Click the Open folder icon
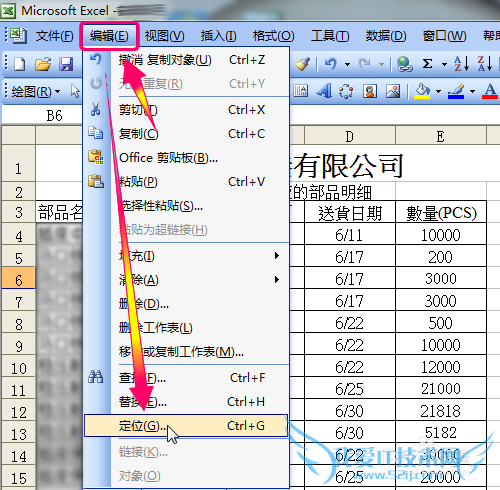500x490 pixels. point(43,64)
